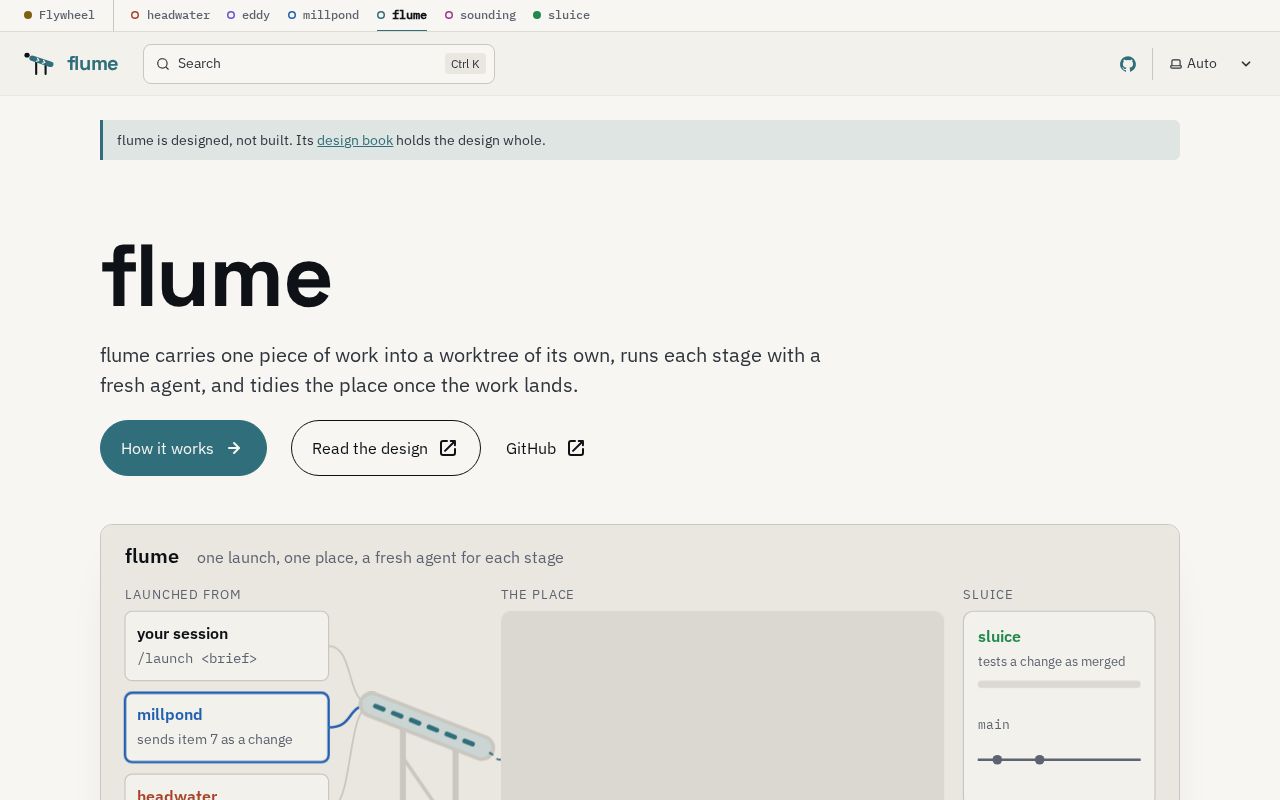Switch to the eddy tab
Screen dimensions: 1280x800
point(248,15)
